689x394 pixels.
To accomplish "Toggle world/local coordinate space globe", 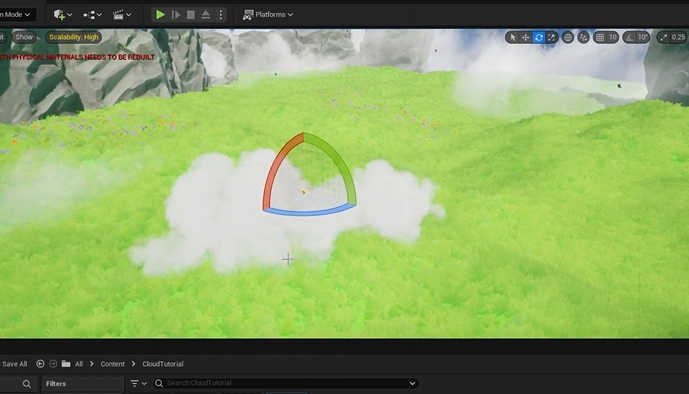I will (568, 37).
